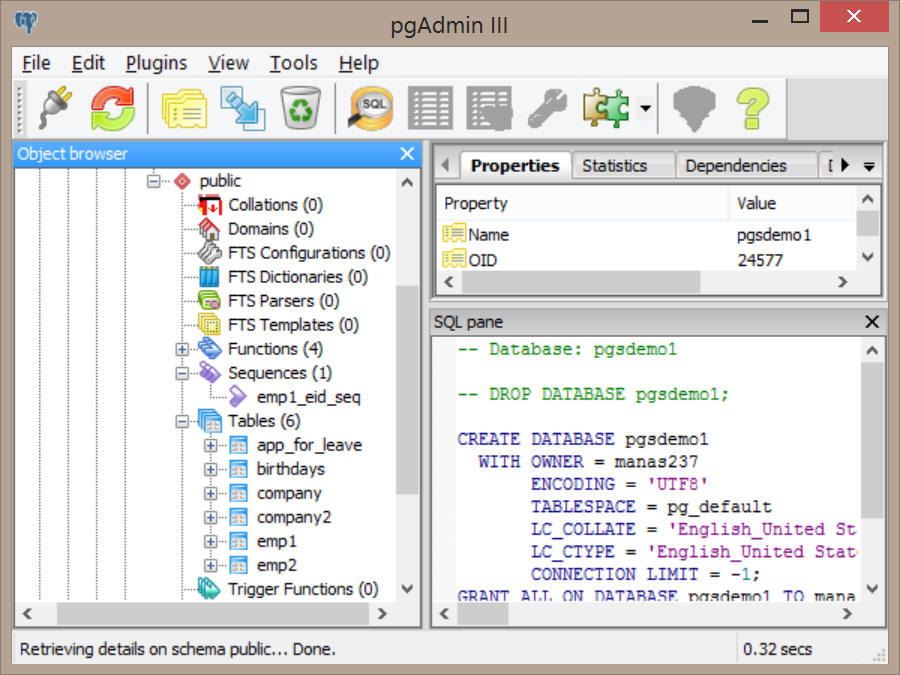This screenshot has width=900, height=675.
Task: Expand the company table node
Action: [211, 494]
